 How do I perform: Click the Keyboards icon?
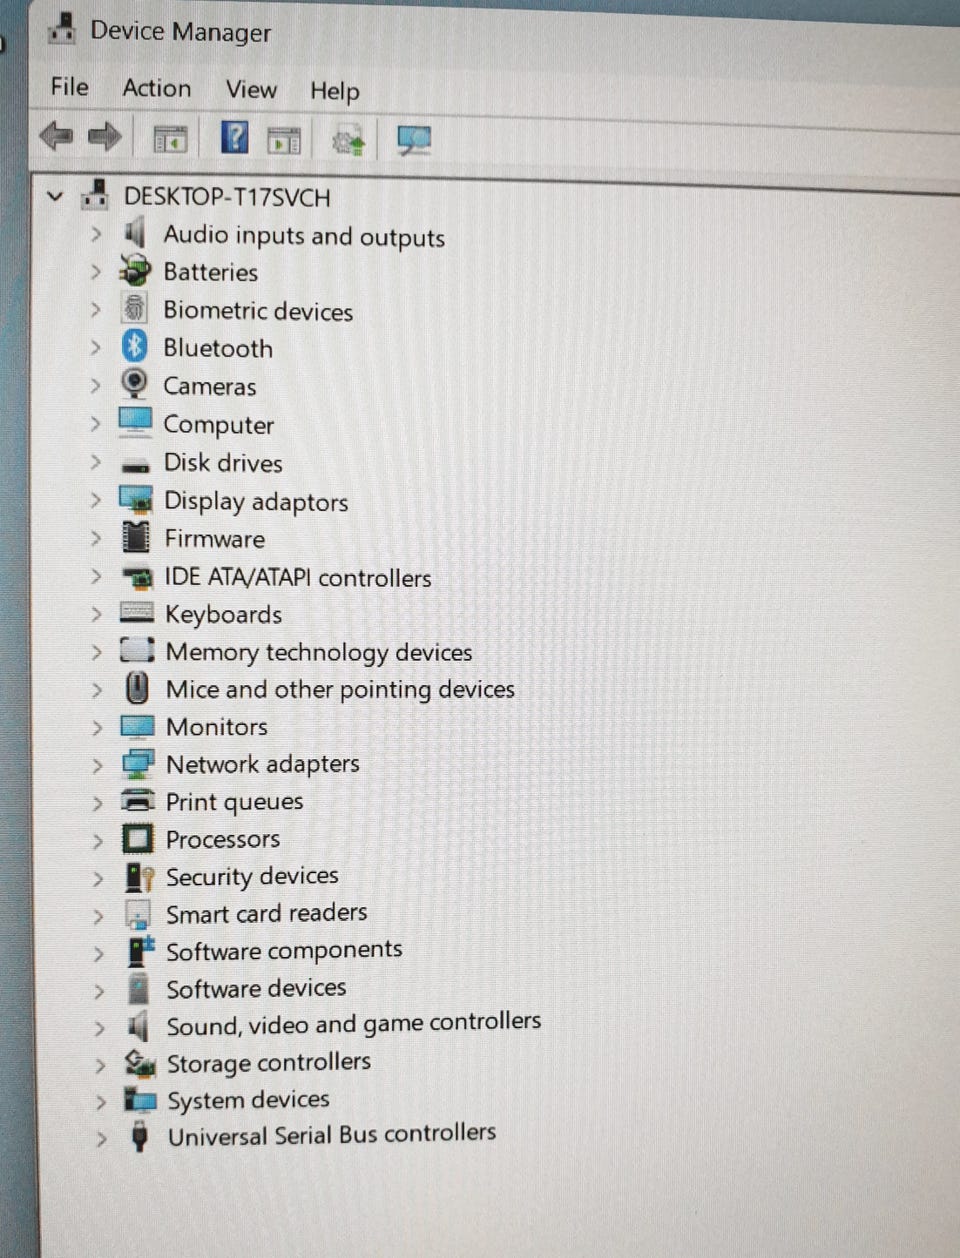[x=136, y=612]
